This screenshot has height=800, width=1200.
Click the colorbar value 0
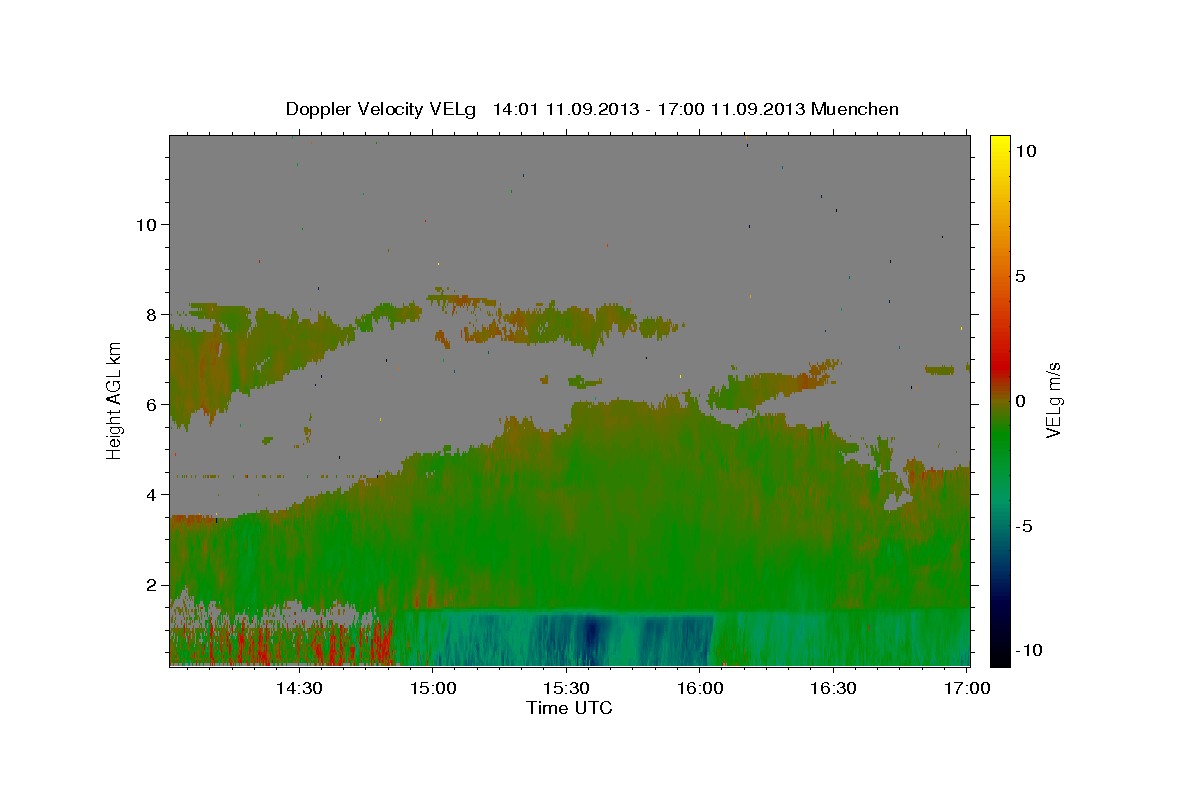coord(1021,401)
